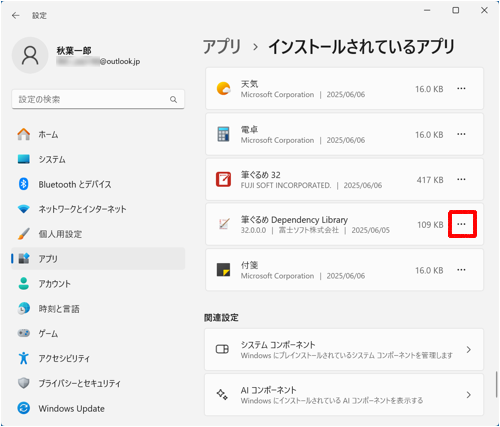Image resolution: width=500 pixels, height=427 pixels.
Task: Click the 電卓 calculator app icon
Action: pyautogui.click(x=224, y=134)
